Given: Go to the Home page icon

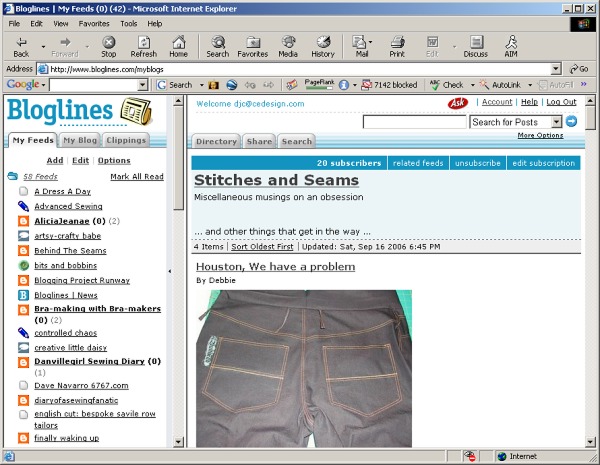Looking at the screenshot, I should pos(178,46).
